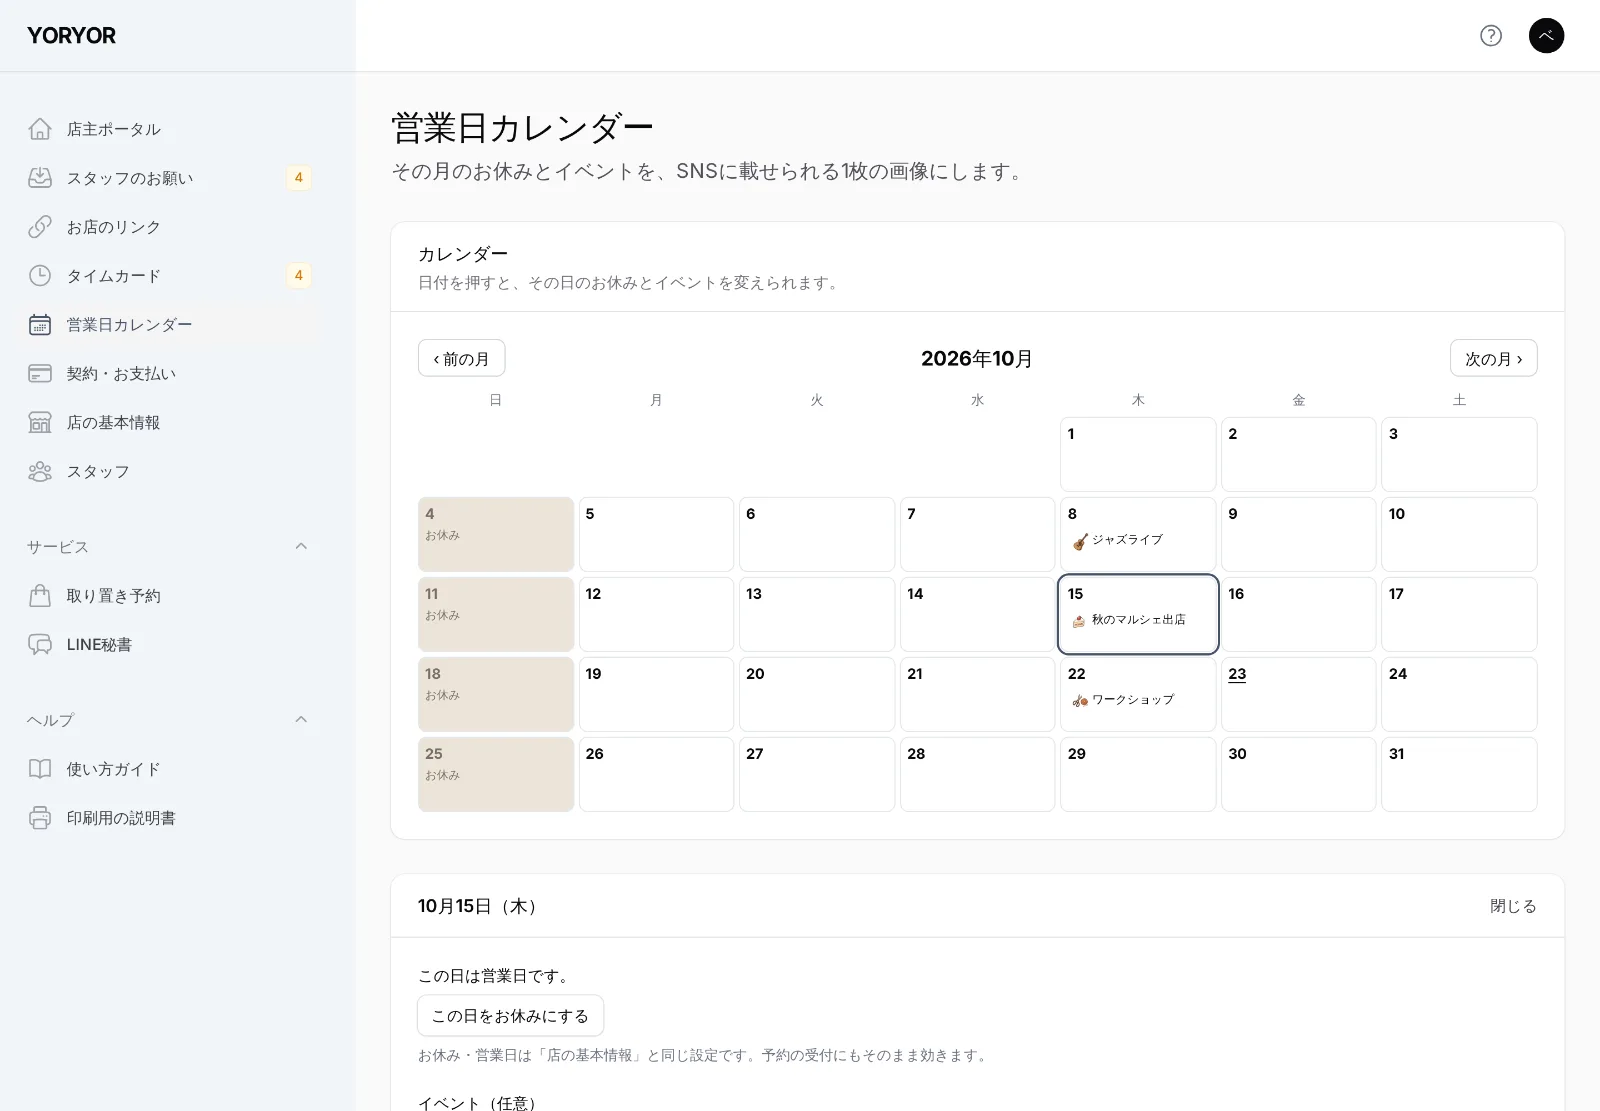Go to お店のリンク page
The image size is (1600, 1111).
pyautogui.click(x=168, y=227)
